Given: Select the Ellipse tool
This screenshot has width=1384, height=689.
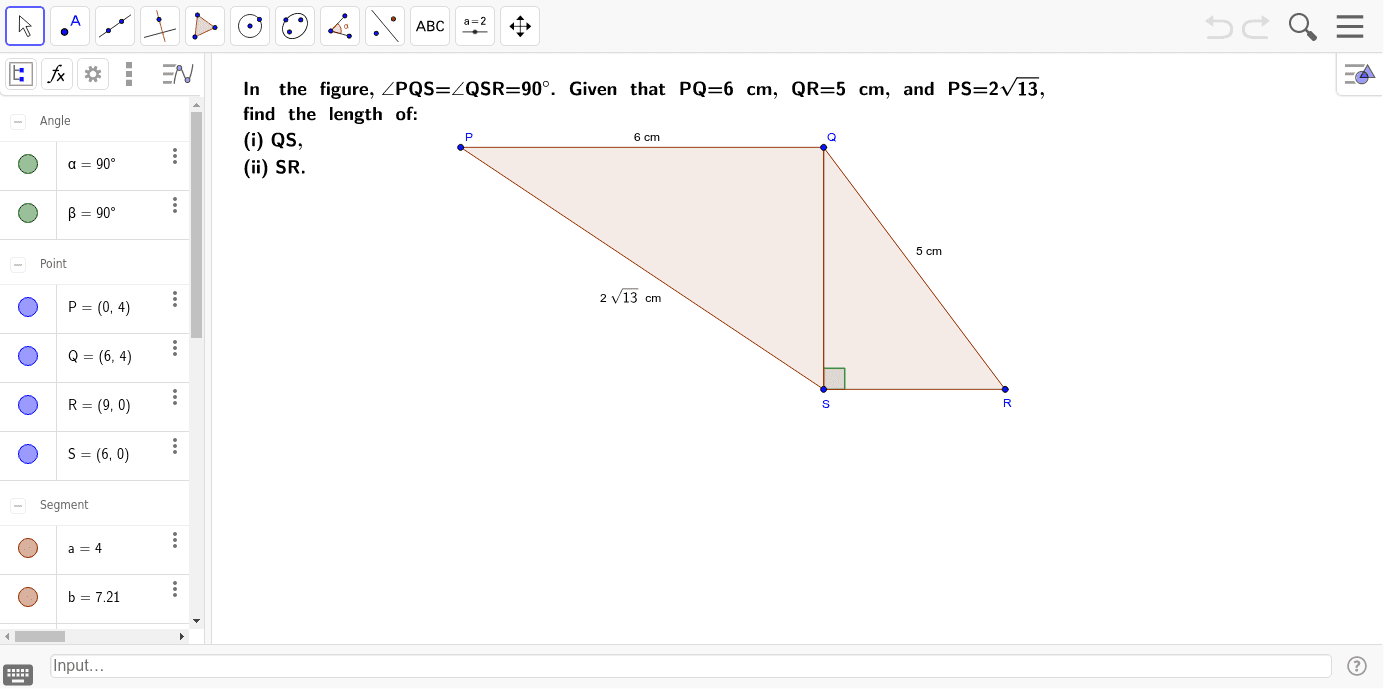Looking at the screenshot, I should click(x=295, y=26).
